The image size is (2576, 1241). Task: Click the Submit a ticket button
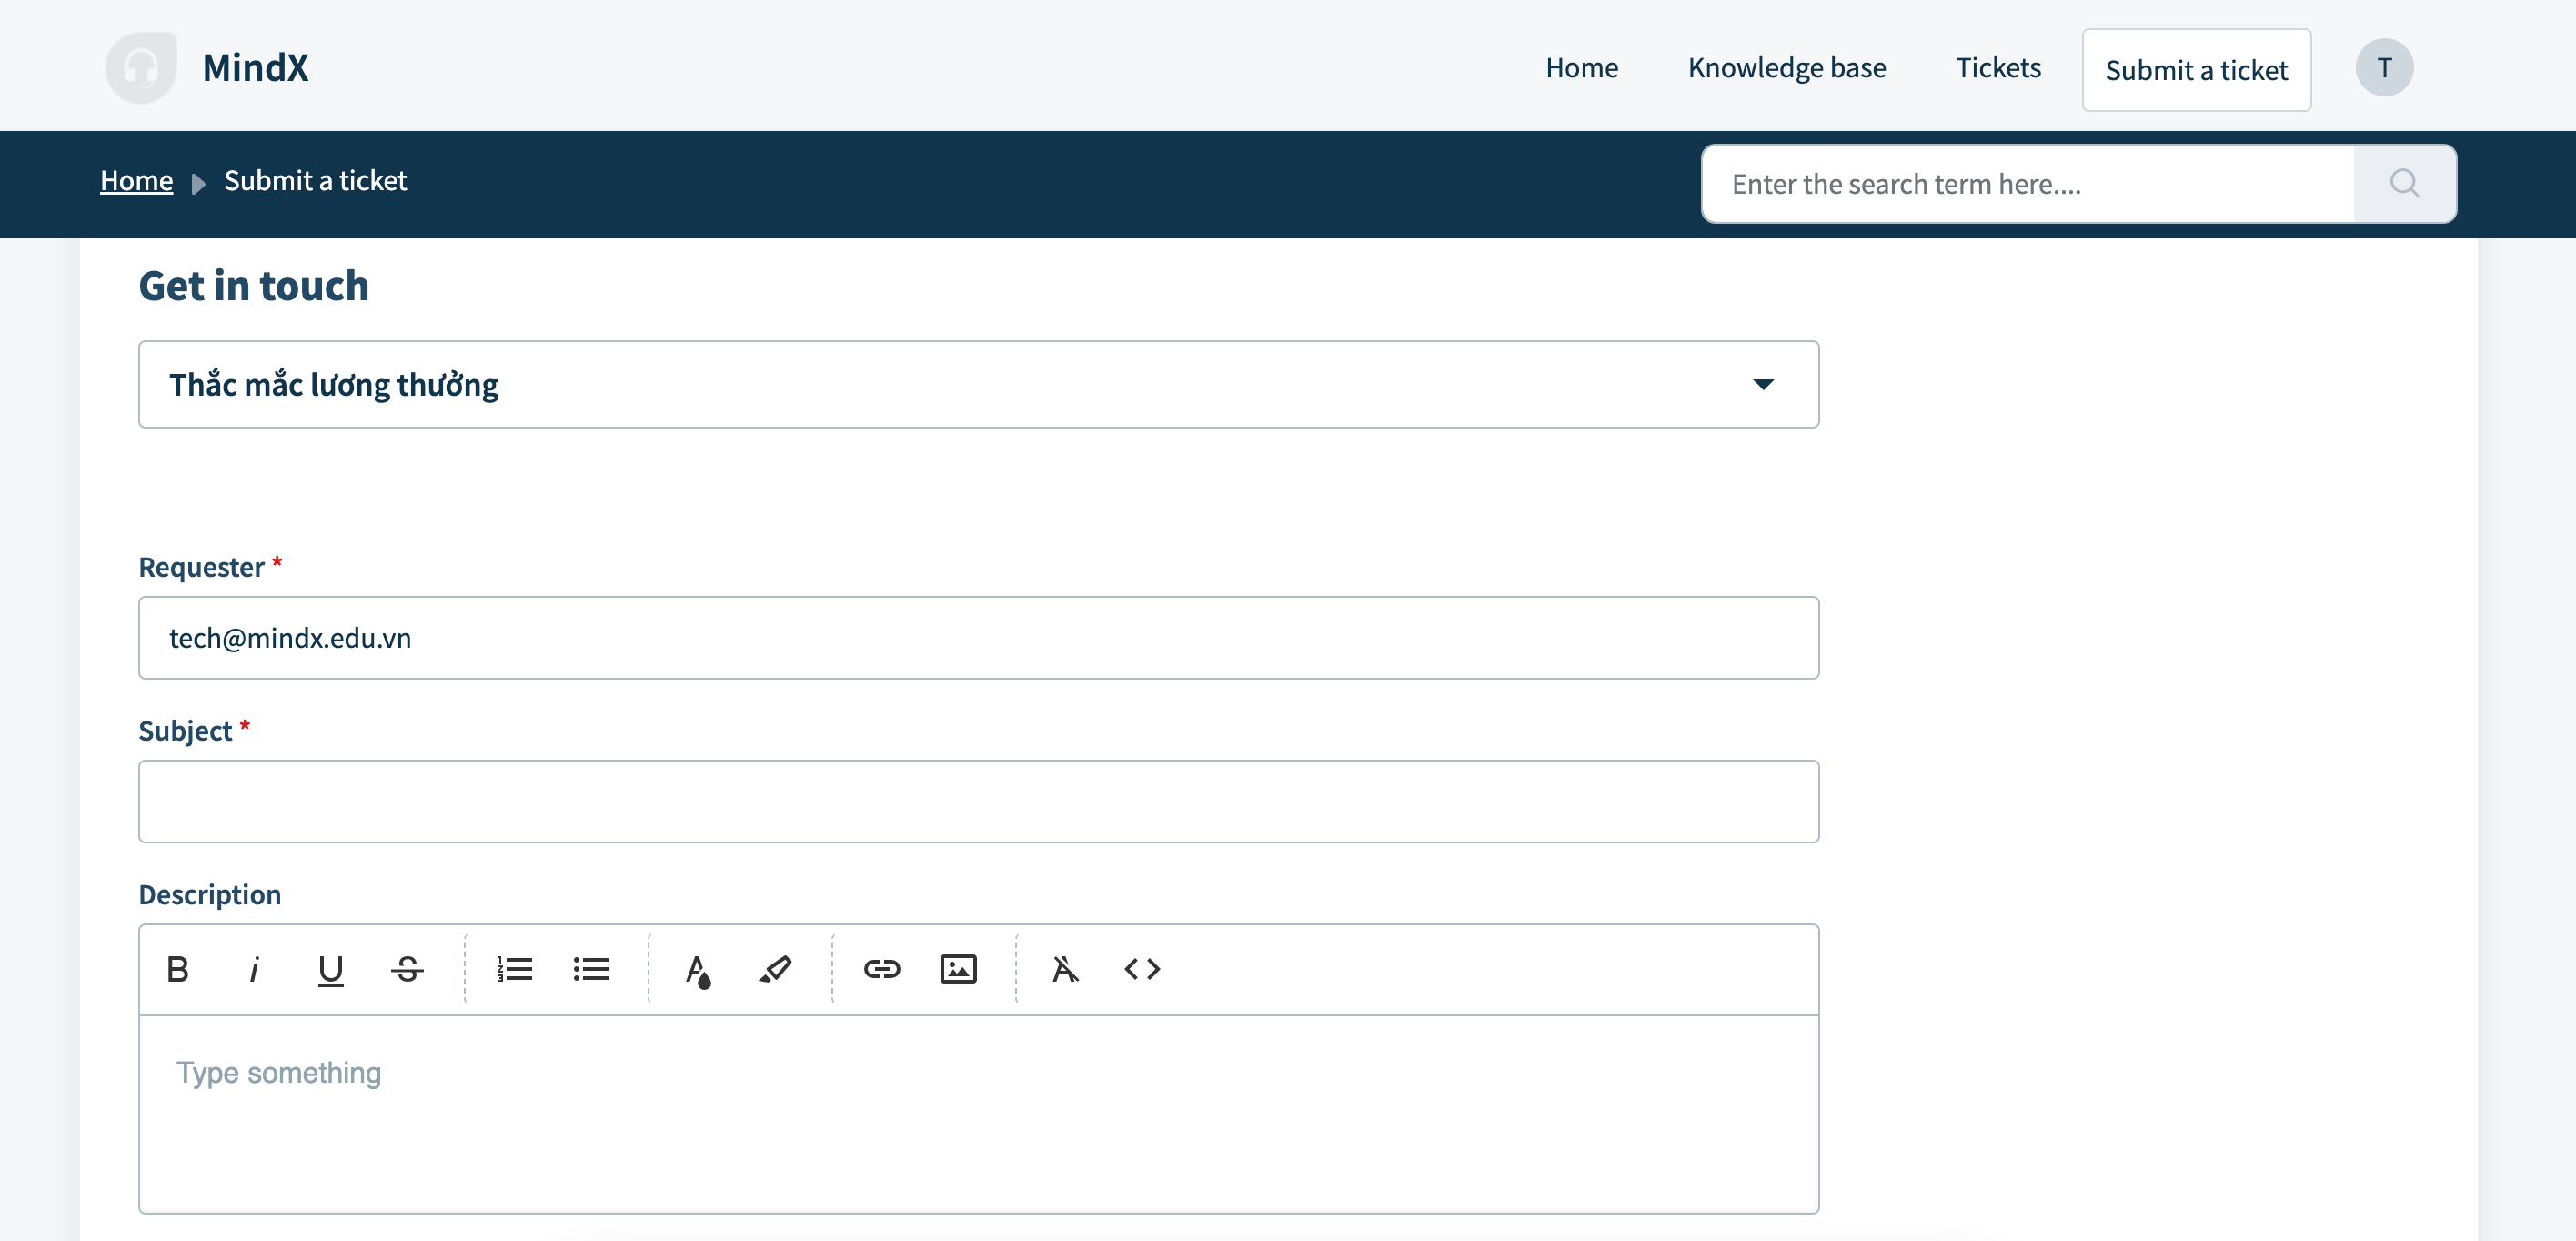coord(2196,70)
